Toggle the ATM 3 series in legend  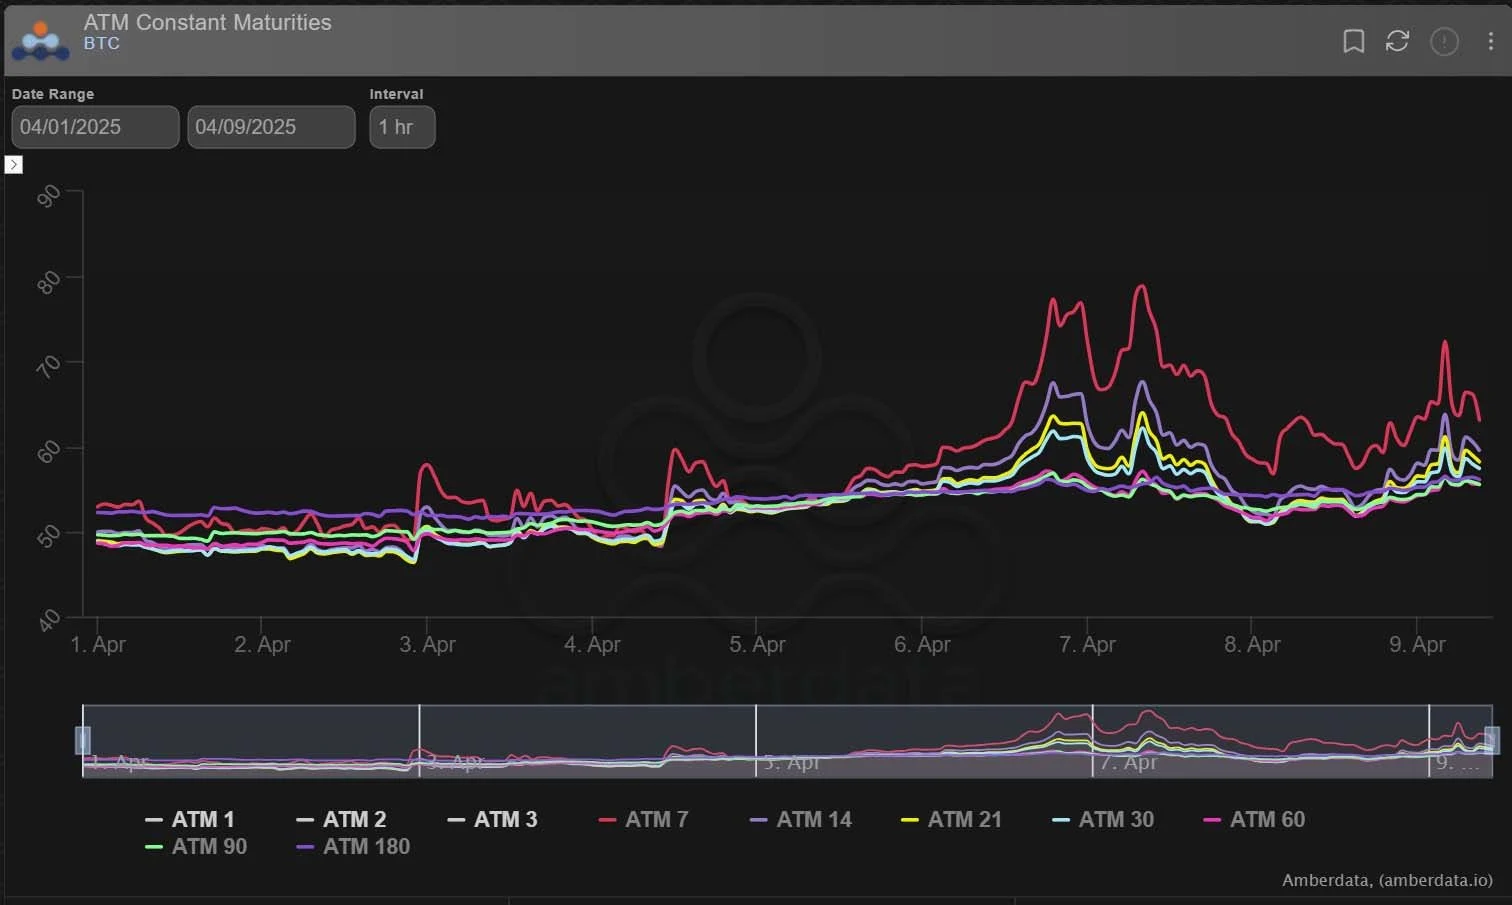click(492, 820)
